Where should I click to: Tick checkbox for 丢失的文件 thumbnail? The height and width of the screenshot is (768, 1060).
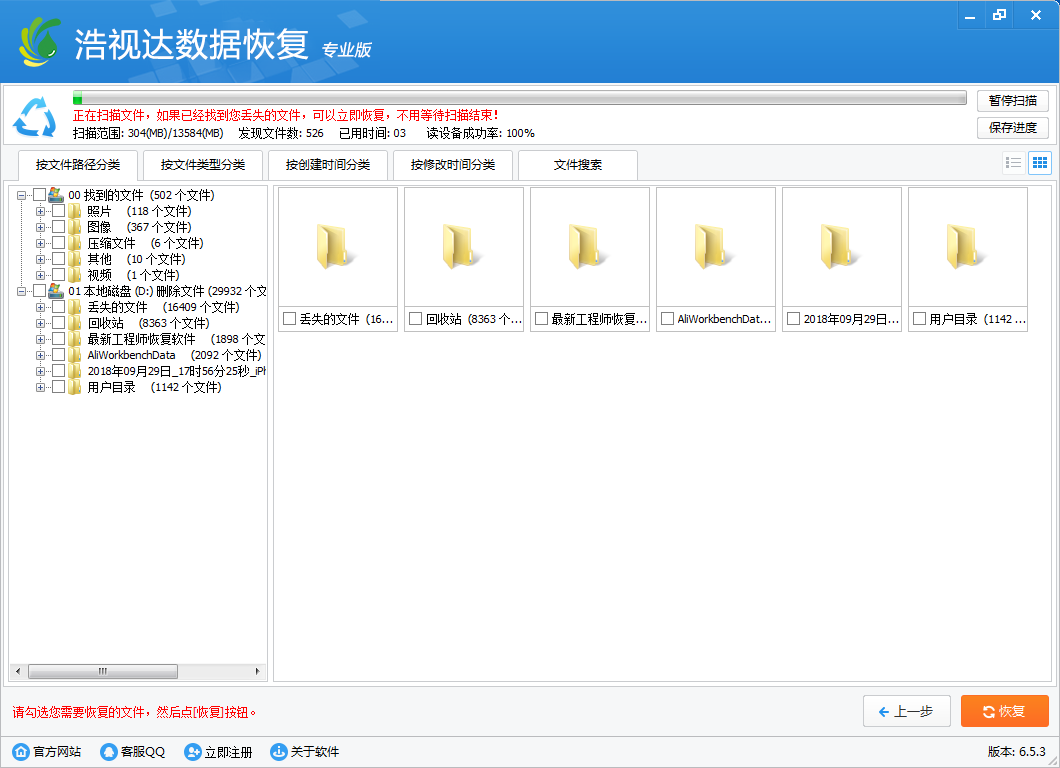(290, 319)
